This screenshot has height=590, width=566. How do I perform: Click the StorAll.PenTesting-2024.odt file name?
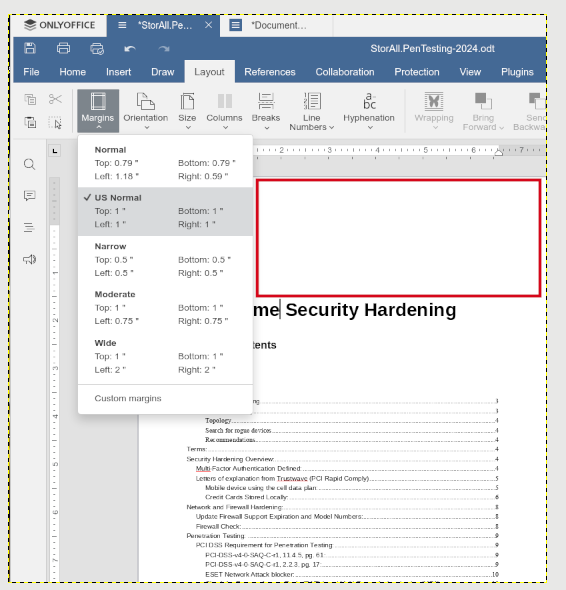click(432, 49)
